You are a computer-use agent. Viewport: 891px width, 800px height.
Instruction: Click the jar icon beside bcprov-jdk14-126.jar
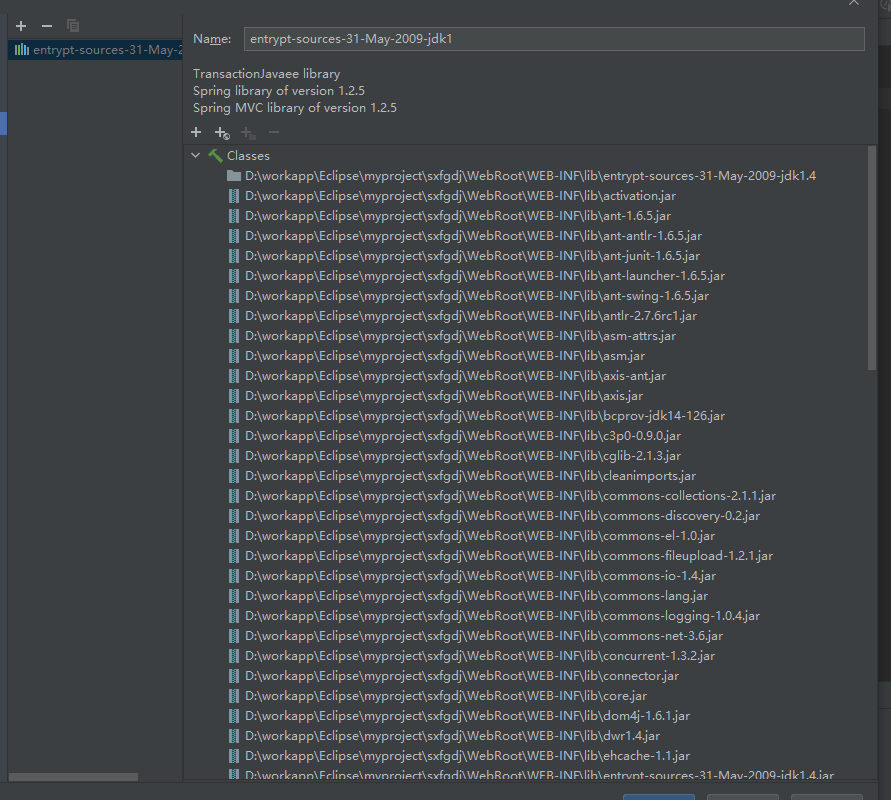234,415
